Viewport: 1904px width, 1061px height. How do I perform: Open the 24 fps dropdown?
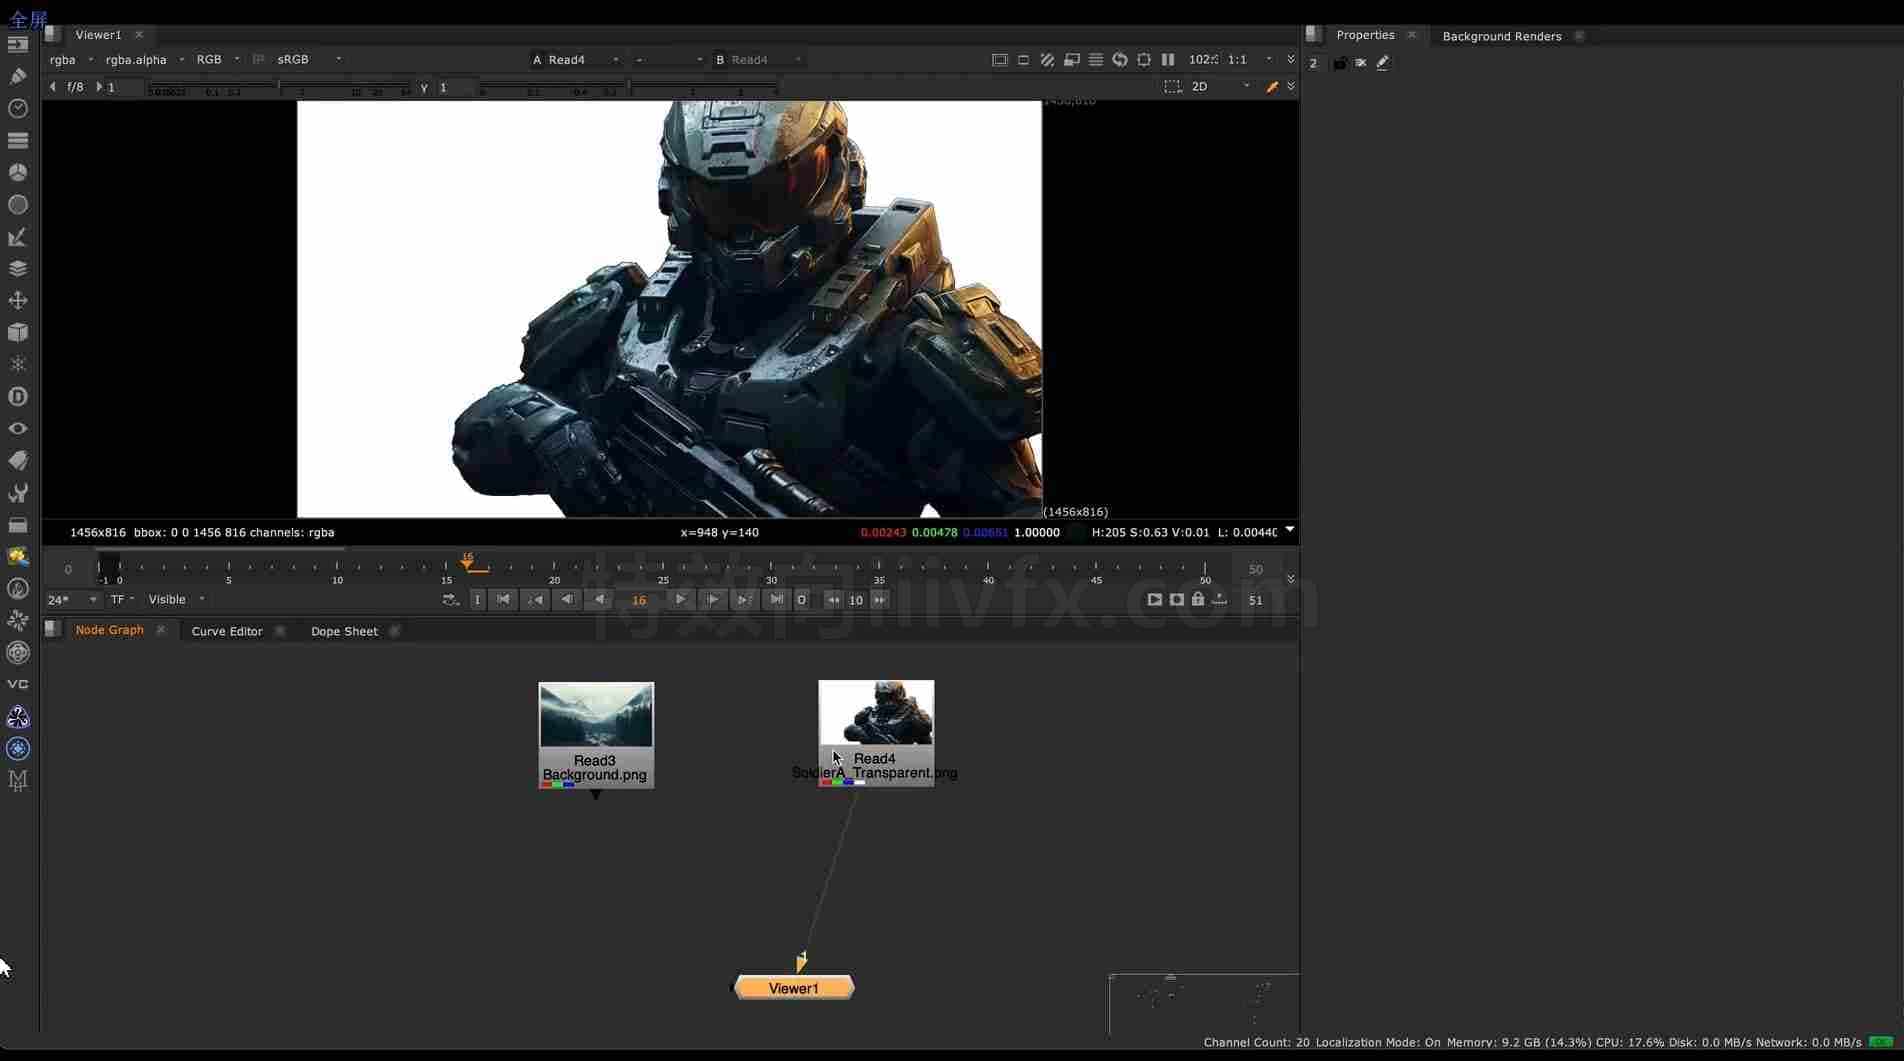[72, 600]
